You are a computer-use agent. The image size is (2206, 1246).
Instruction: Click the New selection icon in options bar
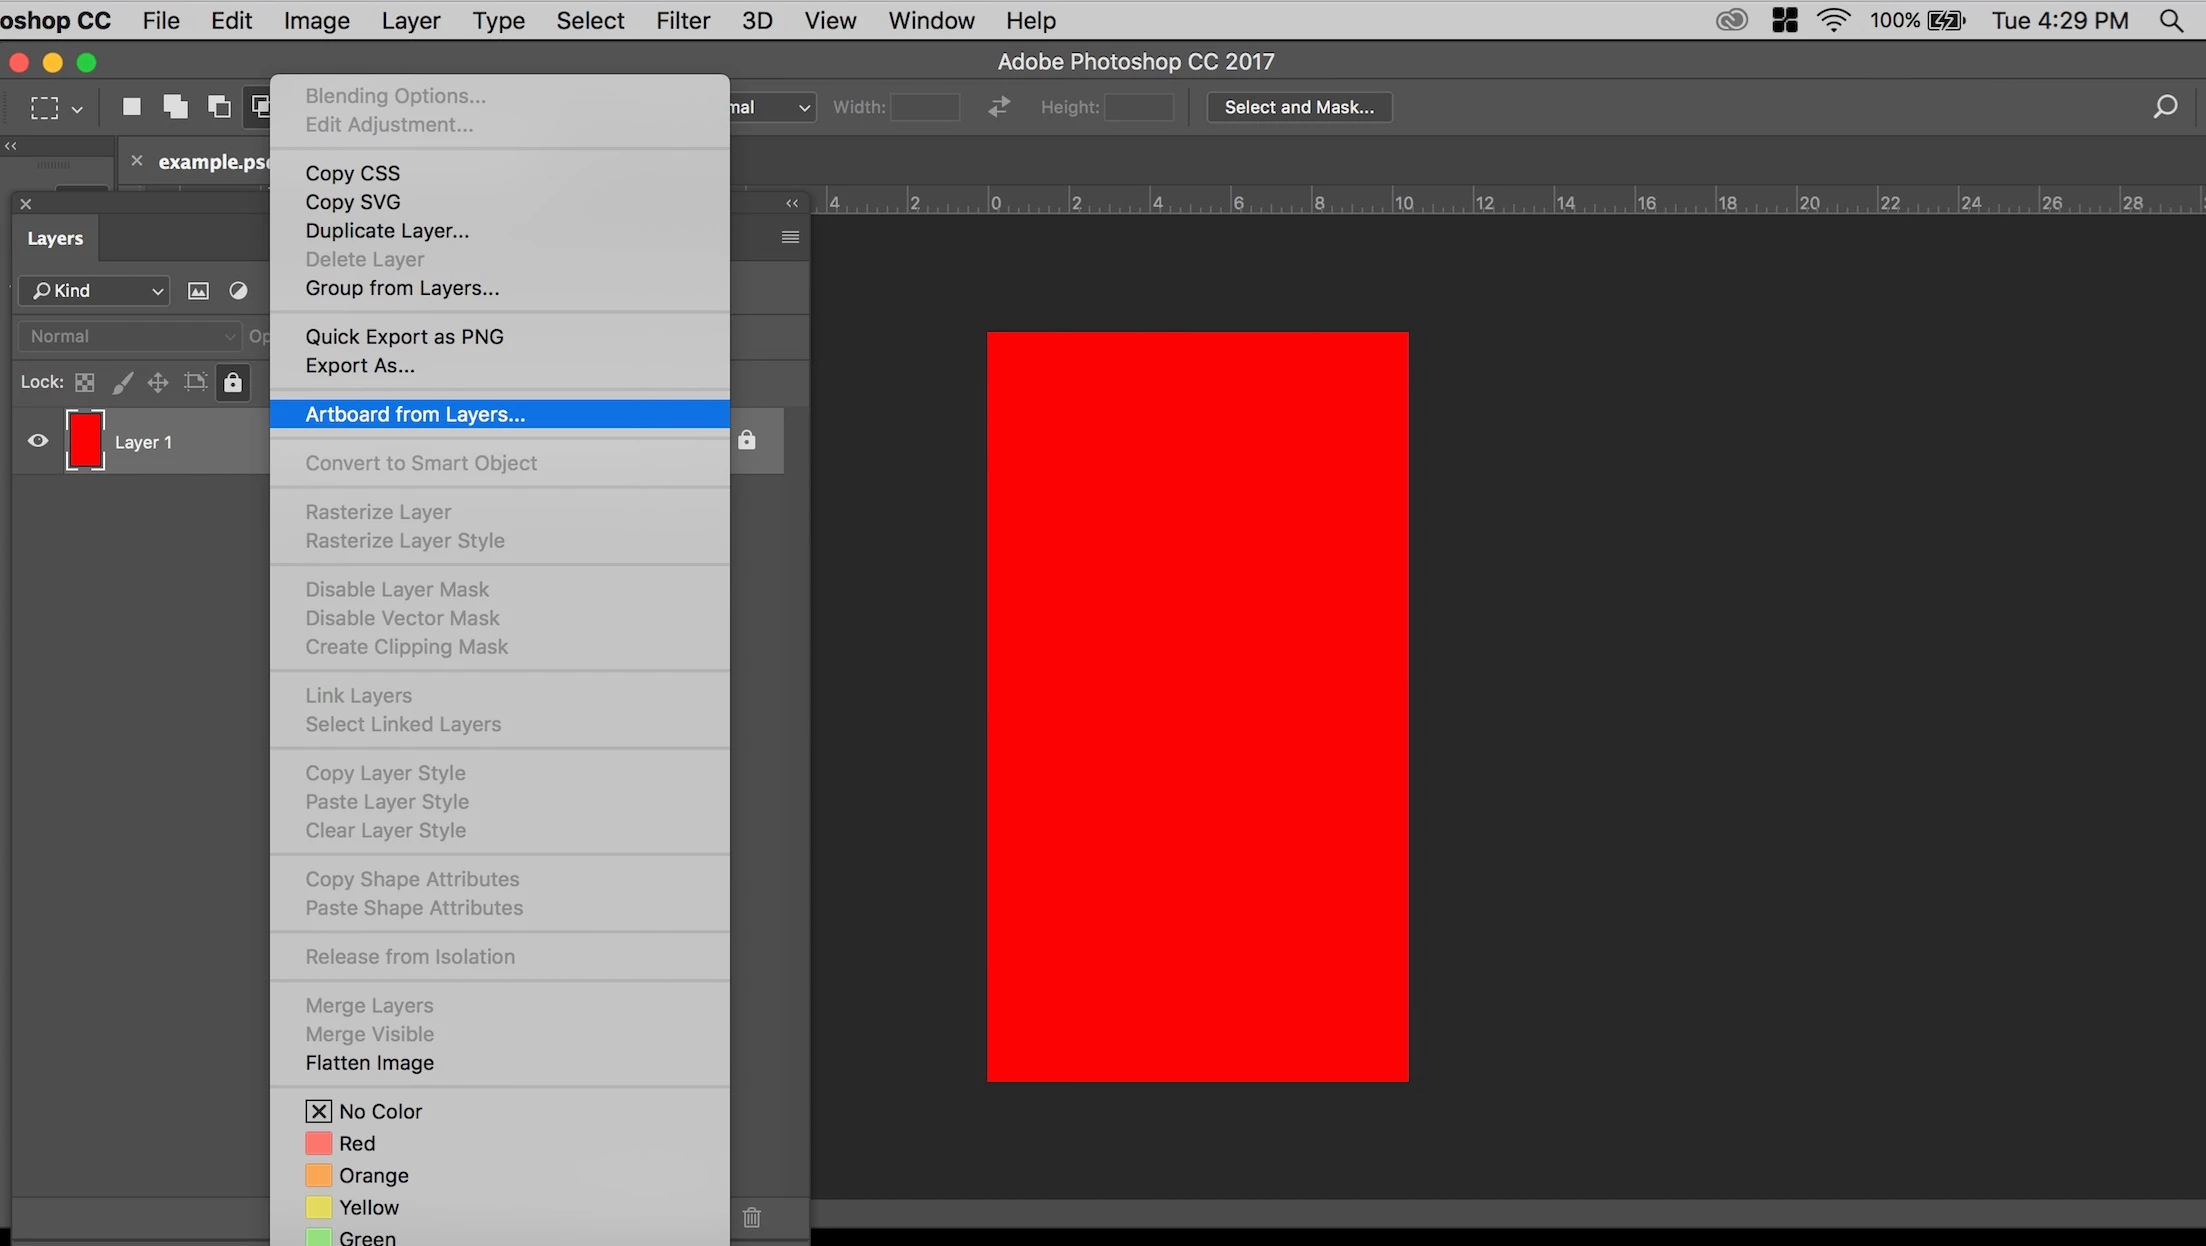coord(131,107)
